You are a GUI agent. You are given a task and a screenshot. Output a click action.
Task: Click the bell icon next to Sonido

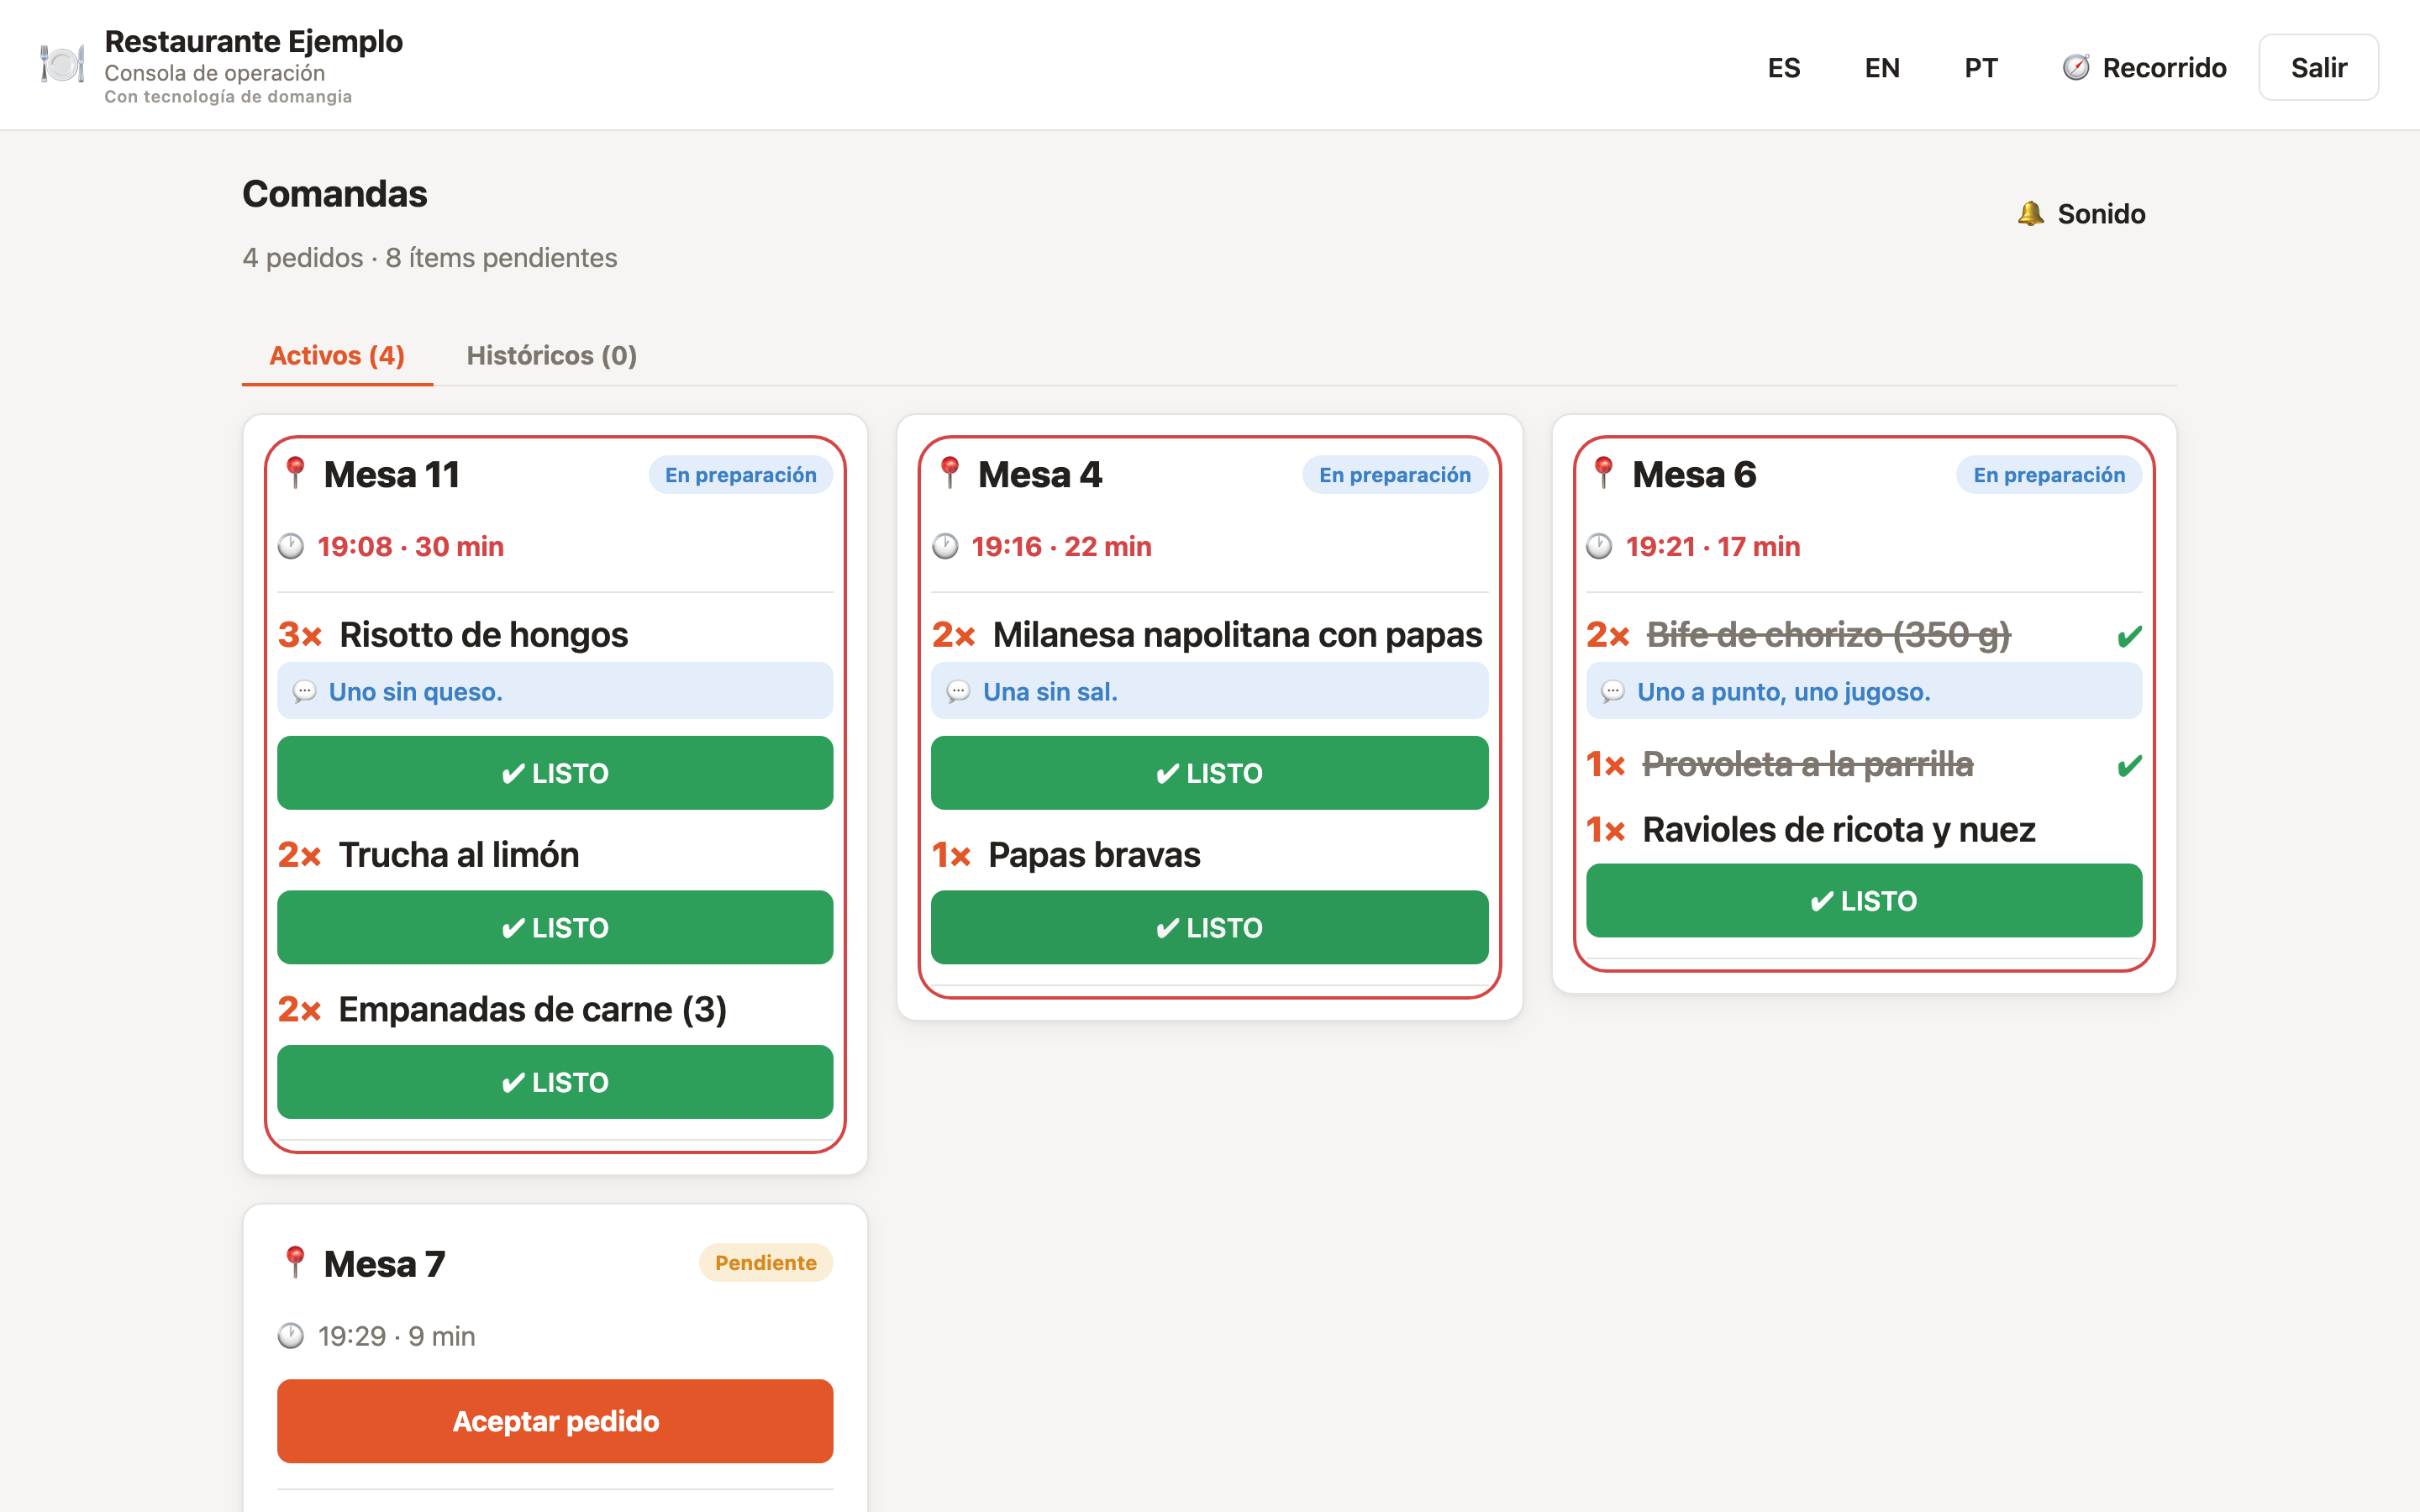(2030, 213)
